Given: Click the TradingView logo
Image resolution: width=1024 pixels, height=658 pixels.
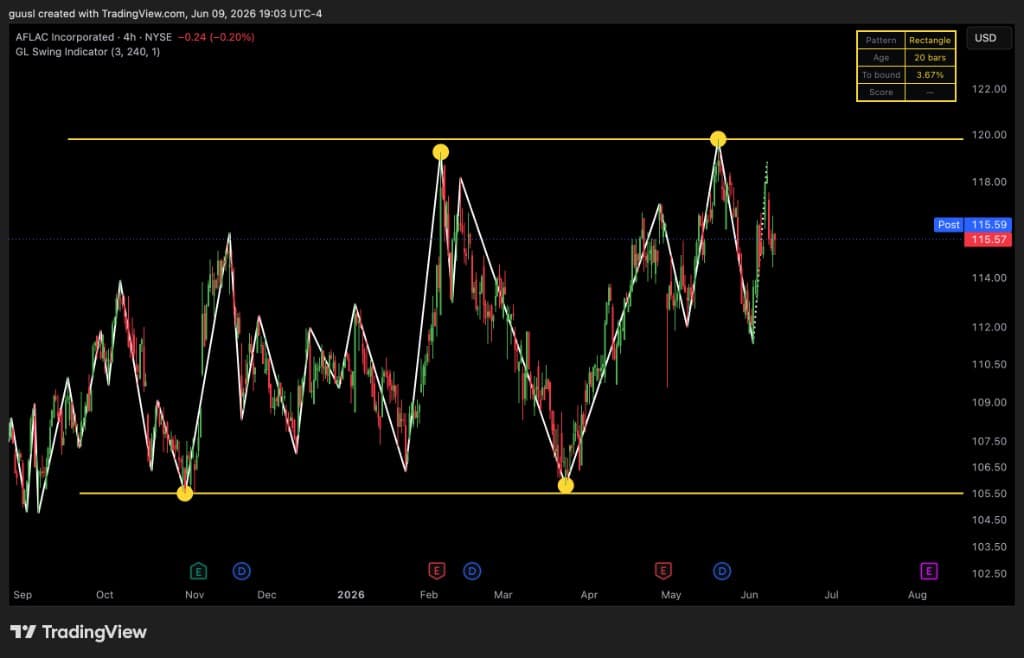Looking at the screenshot, I should (78, 632).
